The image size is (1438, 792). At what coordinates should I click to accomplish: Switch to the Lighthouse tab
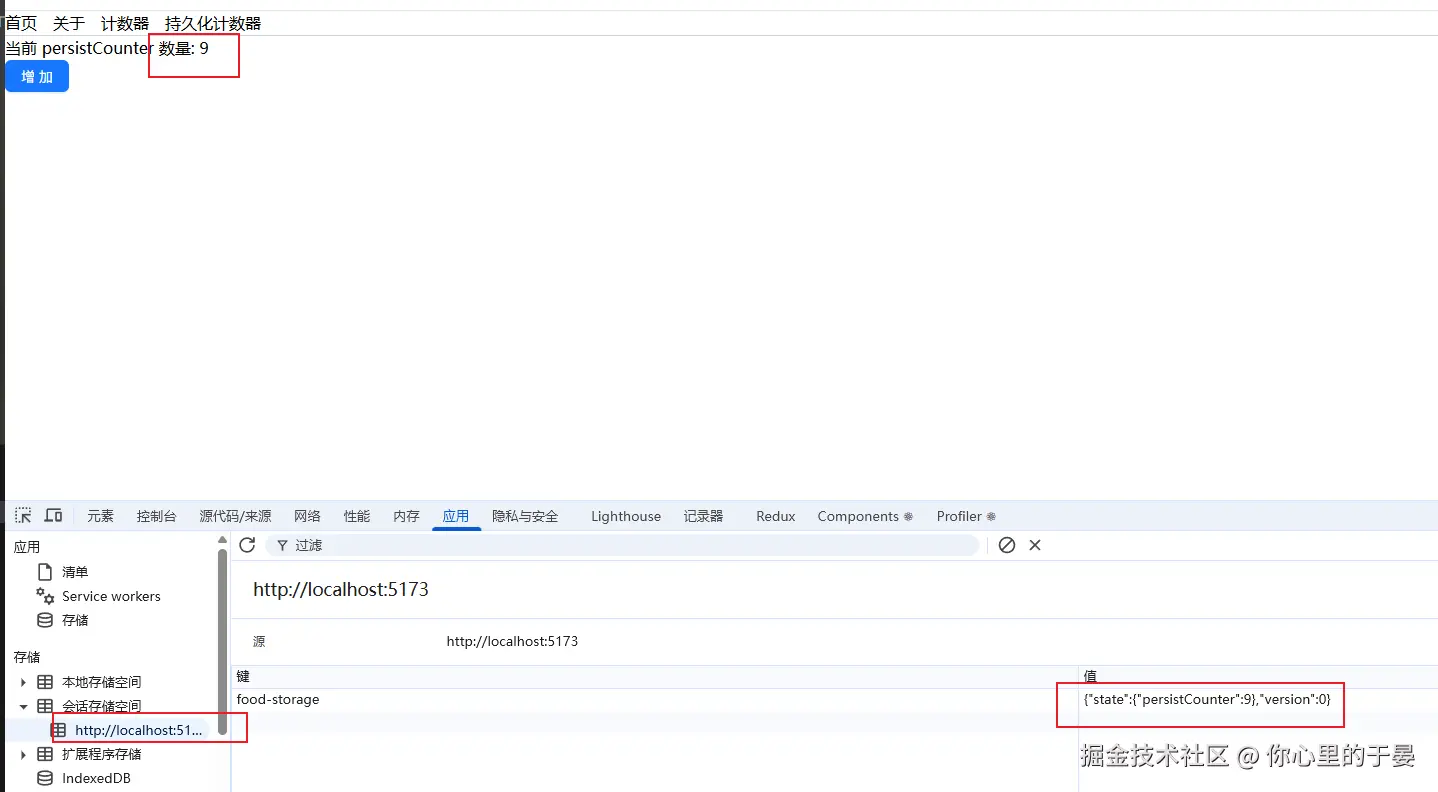click(626, 516)
